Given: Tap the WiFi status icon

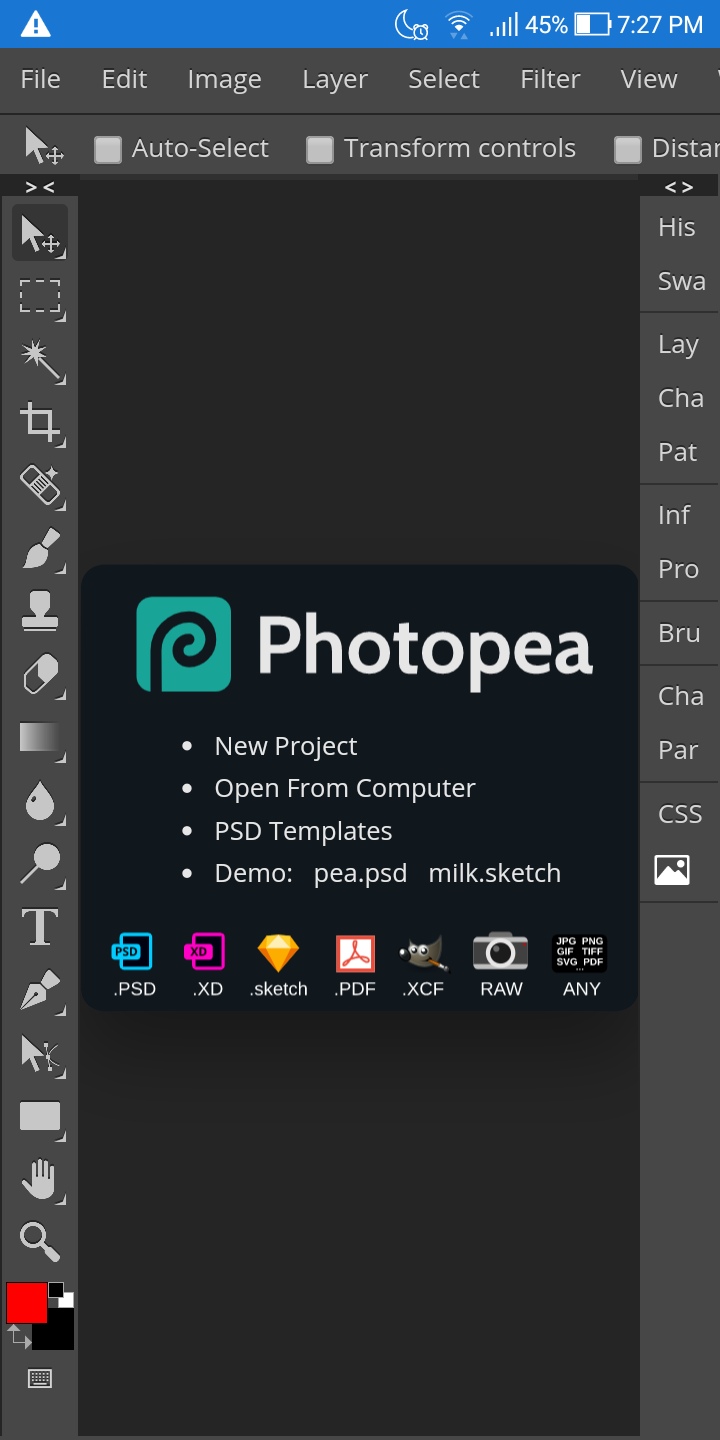Looking at the screenshot, I should tap(459, 25).
